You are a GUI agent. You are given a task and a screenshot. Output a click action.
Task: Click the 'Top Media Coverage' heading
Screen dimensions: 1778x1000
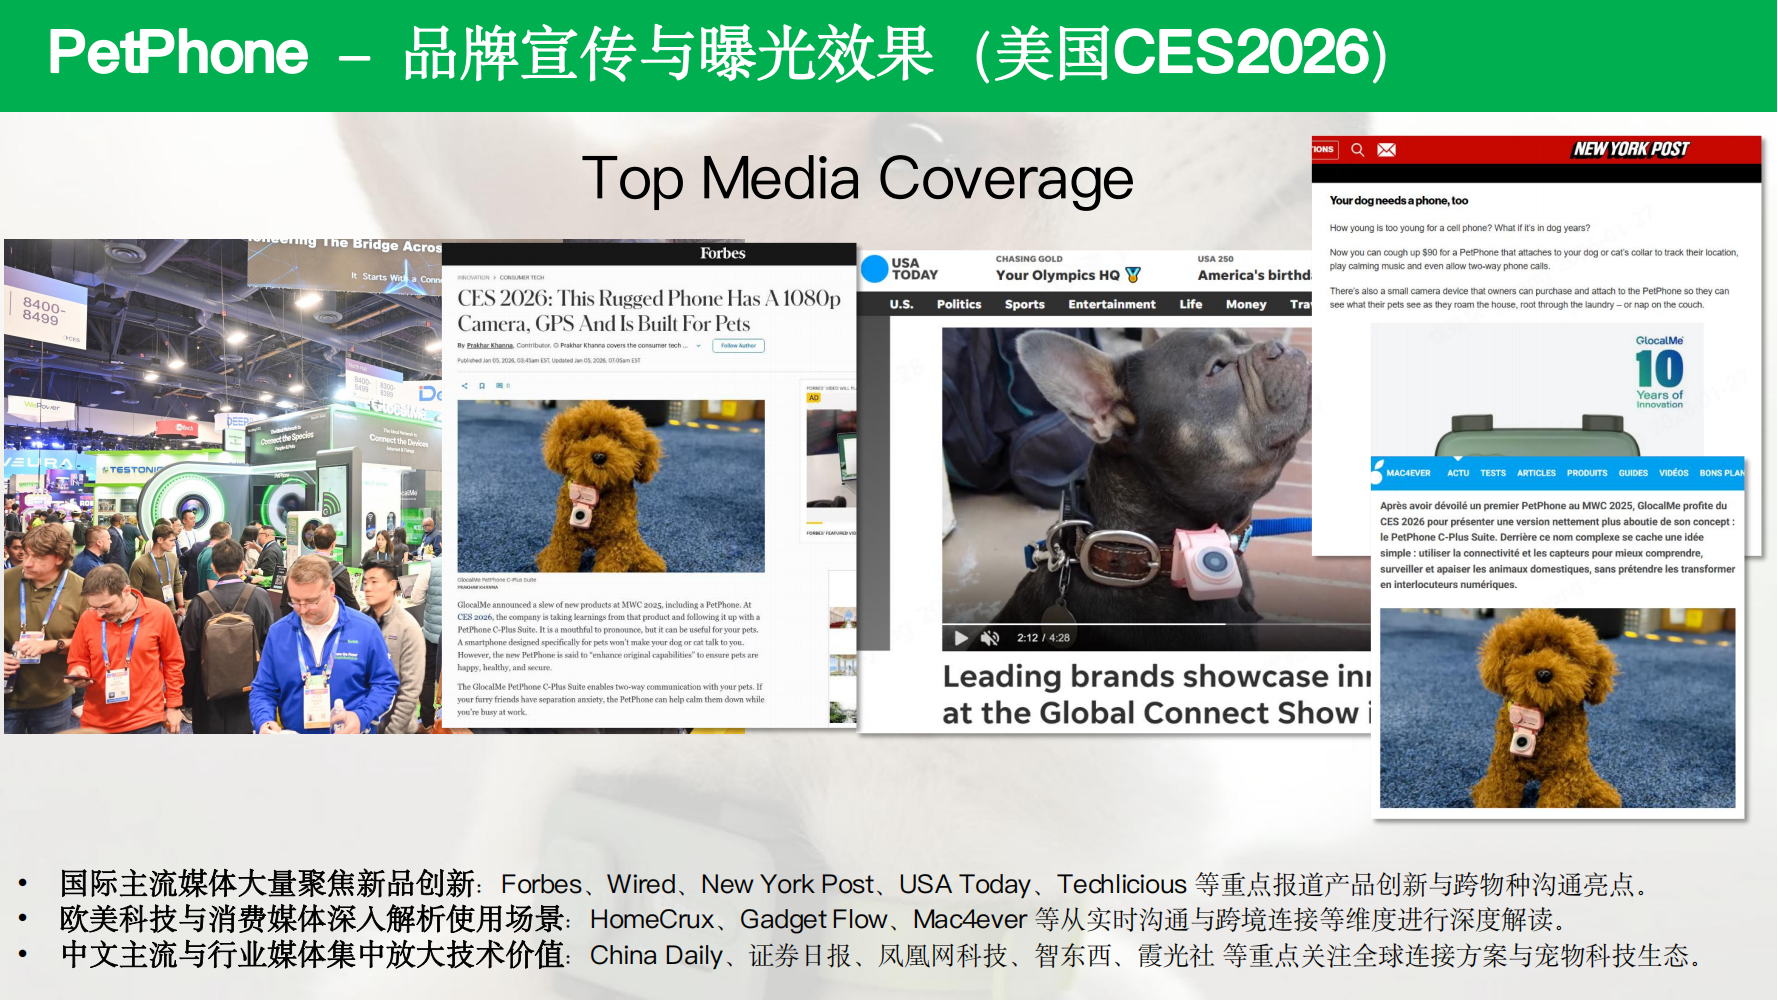coord(858,179)
